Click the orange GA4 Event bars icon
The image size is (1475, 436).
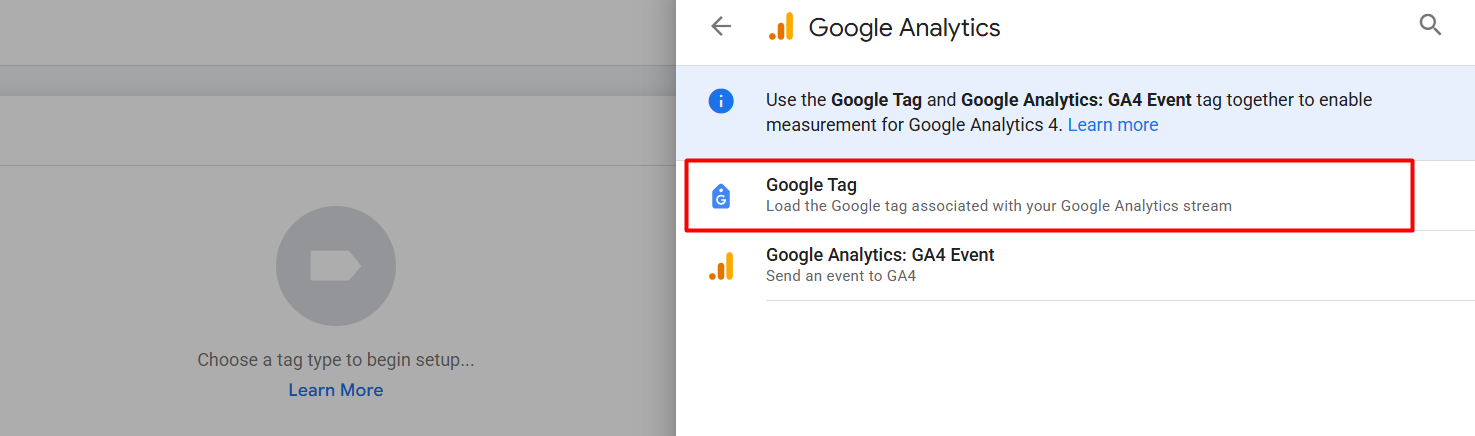coord(721,266)
